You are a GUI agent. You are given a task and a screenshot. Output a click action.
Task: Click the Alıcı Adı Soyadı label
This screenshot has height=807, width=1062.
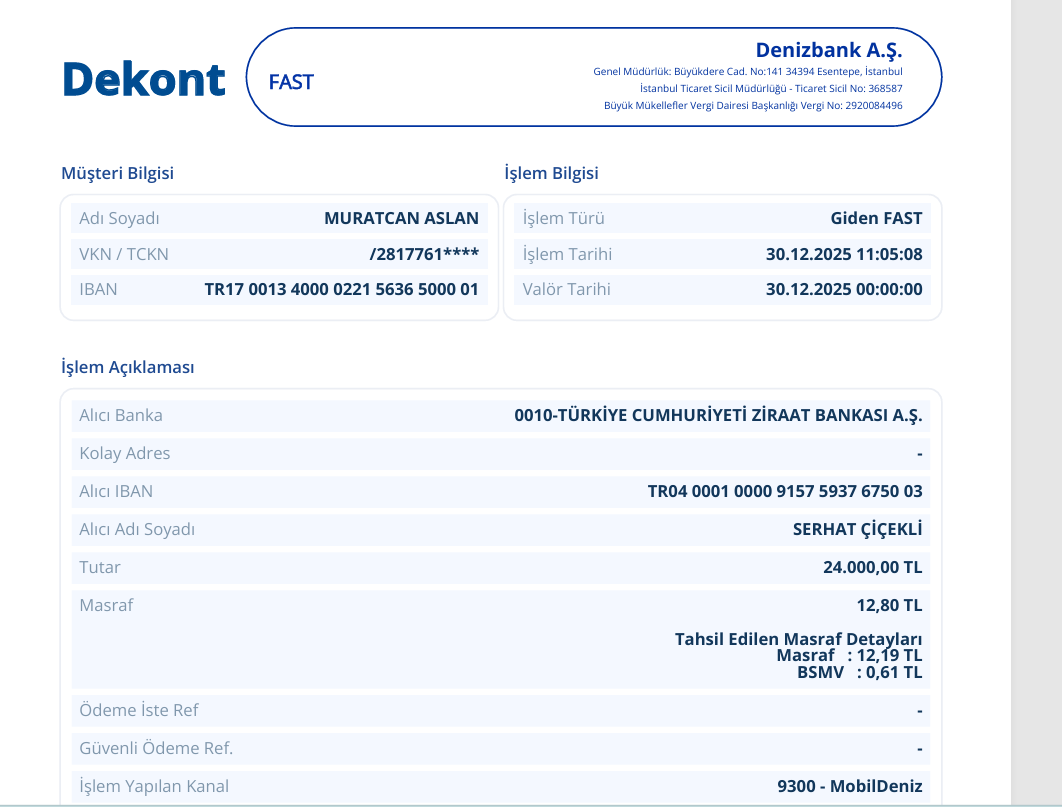coord(137,529)
